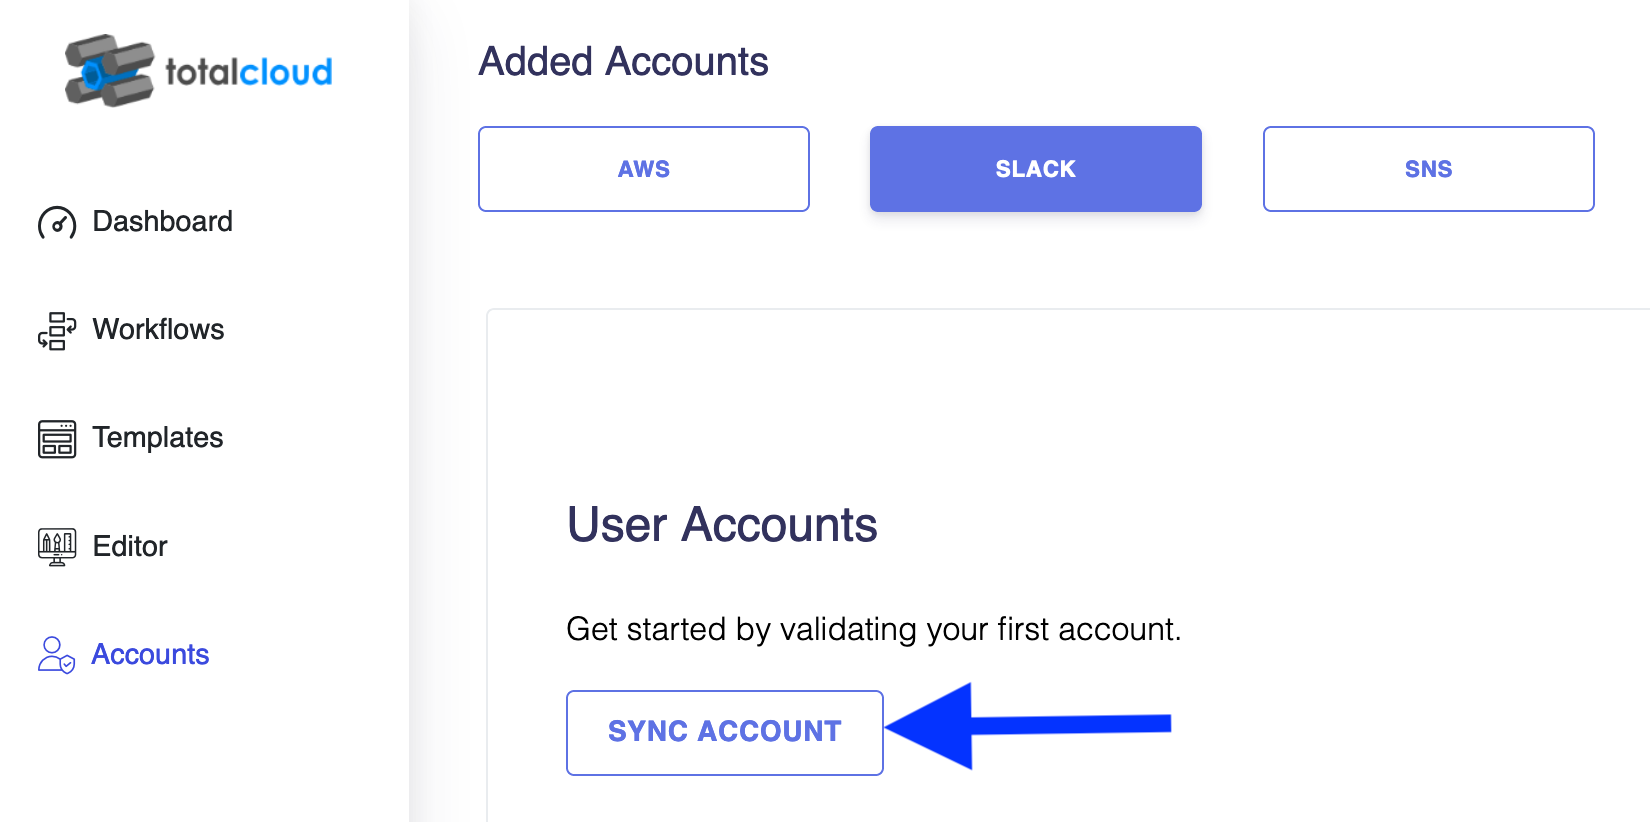Image resolution: width=1650 pixels, height=822 pixels.
Task: Select the Accounts label in sidebar
Action: point(151,654)
